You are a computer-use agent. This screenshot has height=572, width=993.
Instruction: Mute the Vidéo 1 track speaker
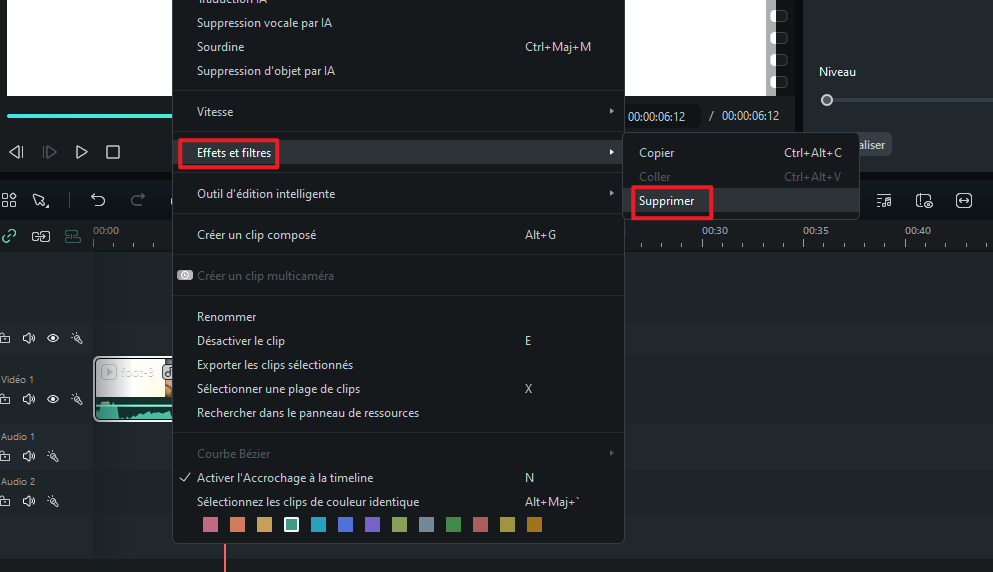pos(29,399)
